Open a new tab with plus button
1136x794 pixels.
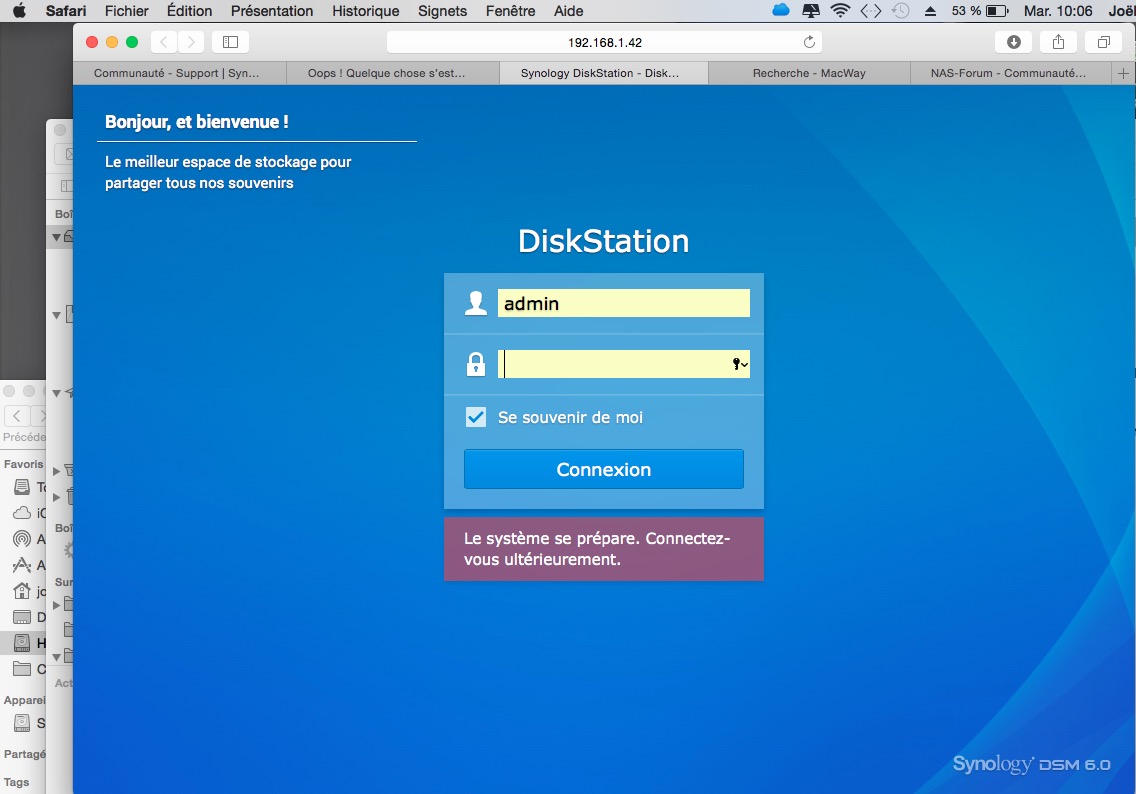tap(1123, 73)
